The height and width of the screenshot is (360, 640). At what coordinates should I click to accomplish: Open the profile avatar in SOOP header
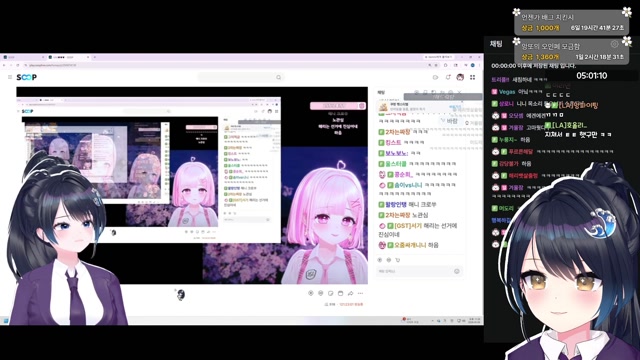pyautogui.click(x=460, y=77)
